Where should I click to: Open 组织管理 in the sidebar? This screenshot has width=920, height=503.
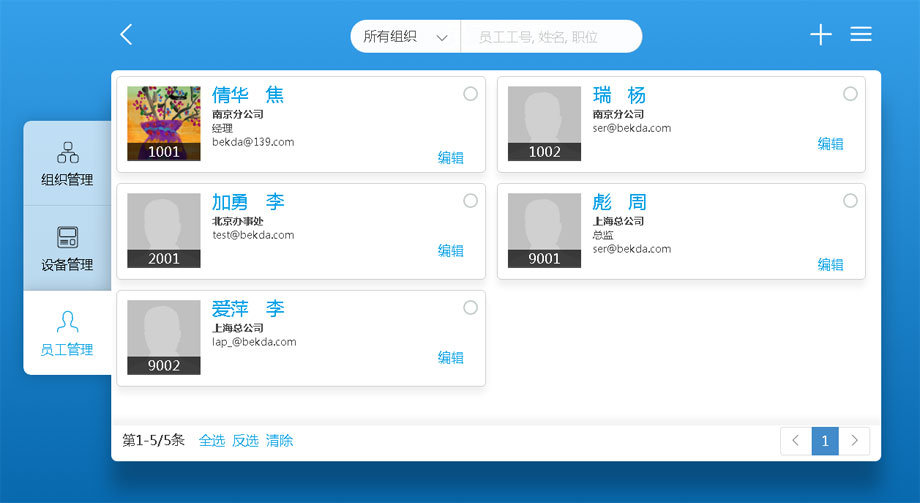(x=67, y=164)
